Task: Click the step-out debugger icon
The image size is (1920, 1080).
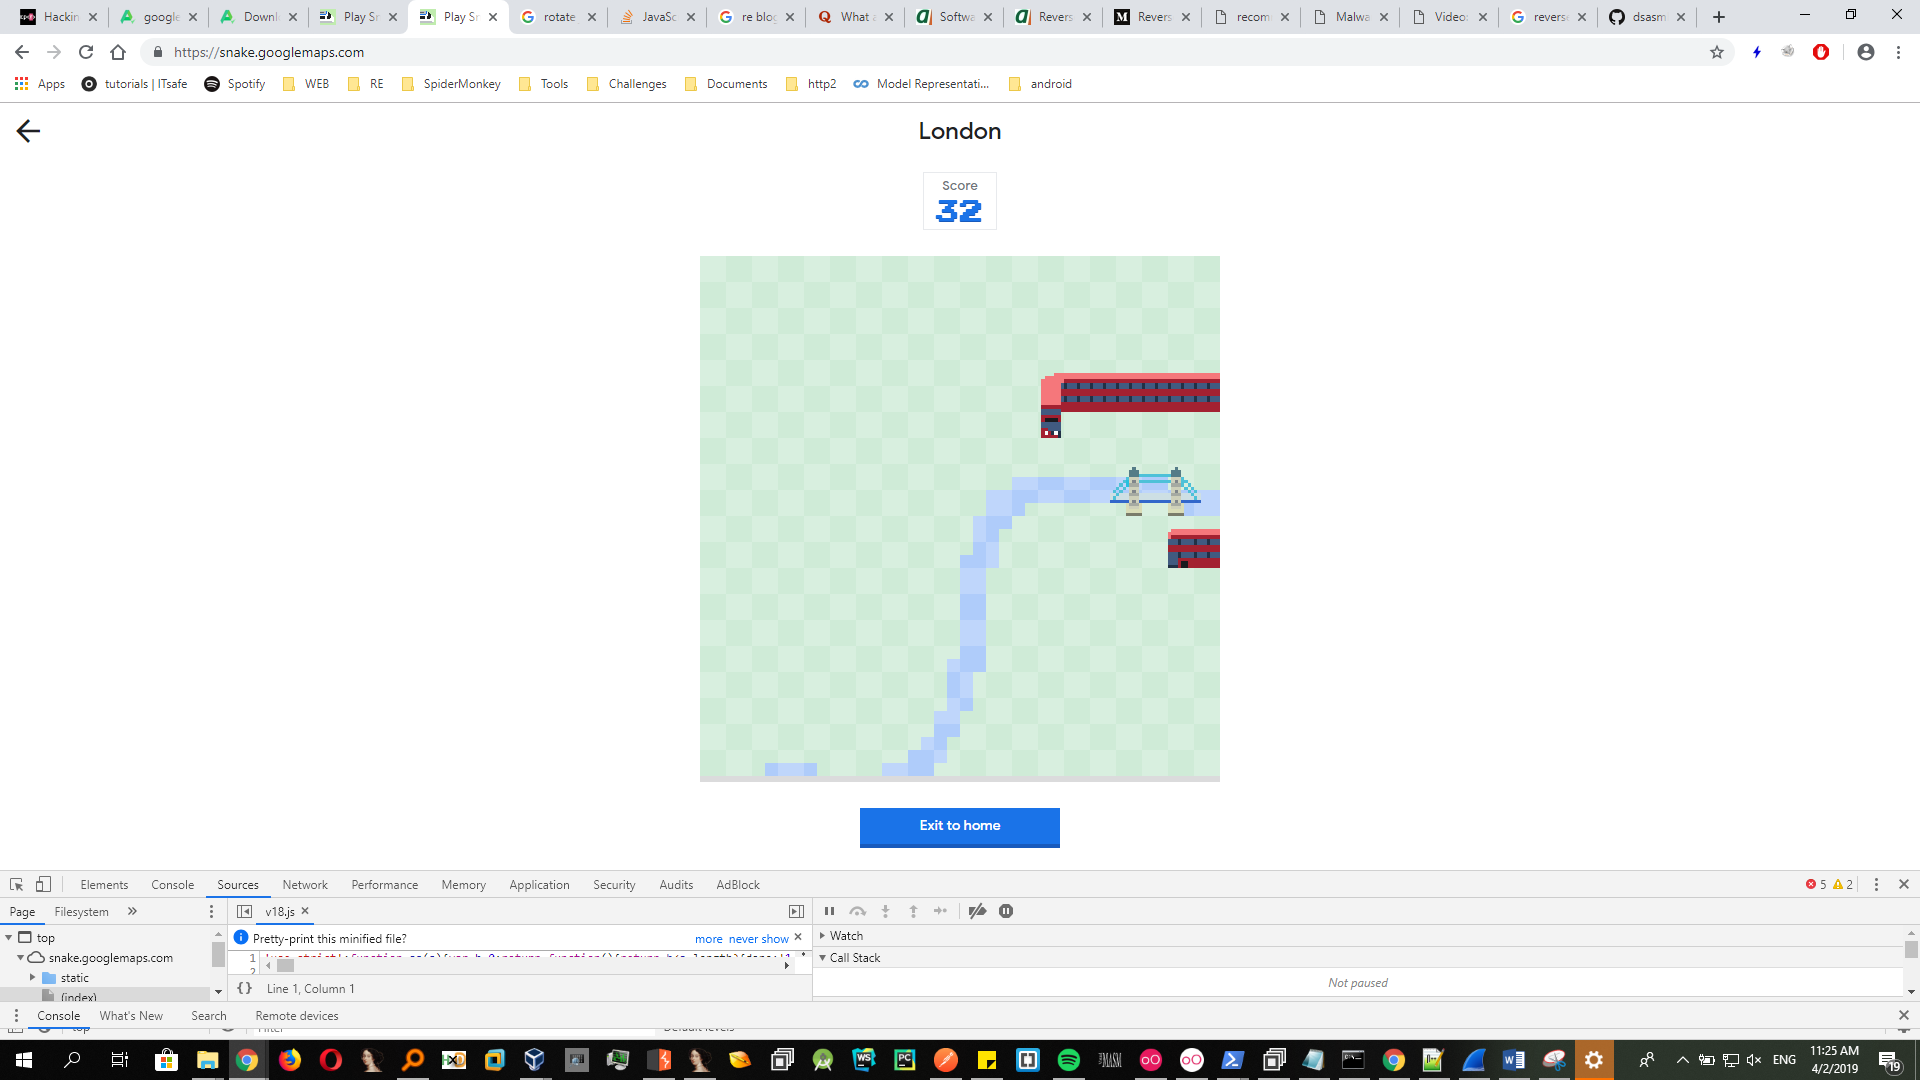Action: click(914, 911)
